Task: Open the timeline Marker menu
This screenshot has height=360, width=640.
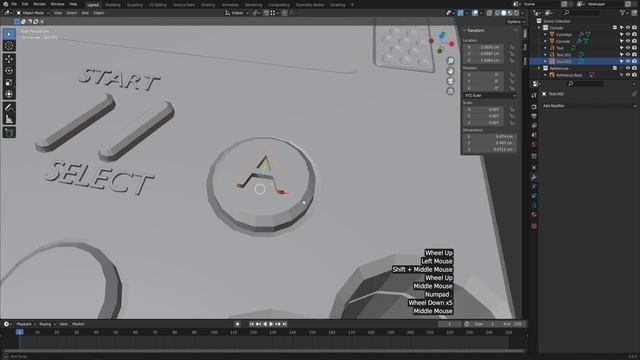Action: point(78,324)
